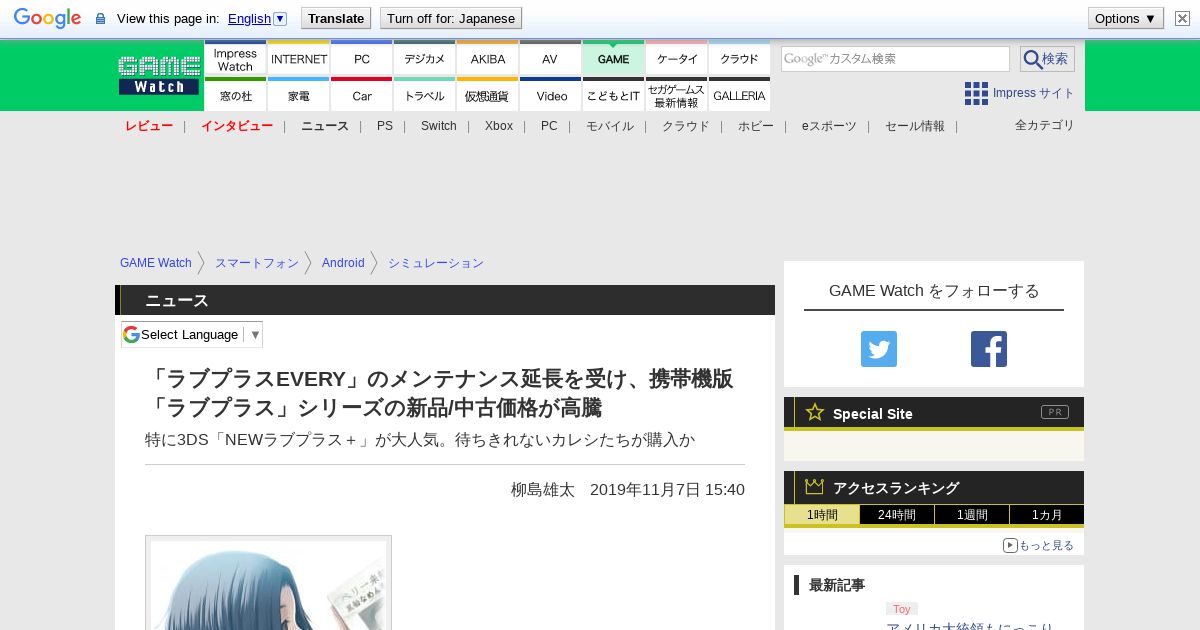Click the Translate button

[x=336, y=18]
